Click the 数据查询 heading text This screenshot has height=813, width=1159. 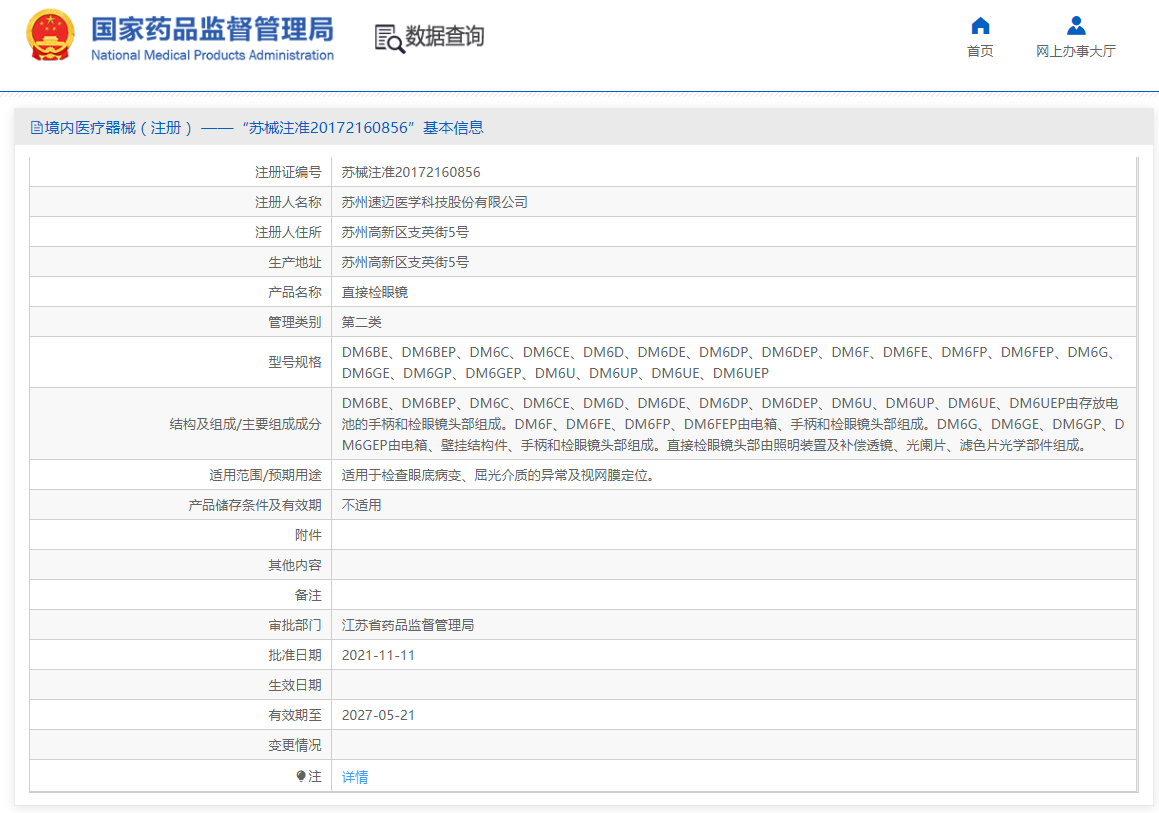point(445,37)
